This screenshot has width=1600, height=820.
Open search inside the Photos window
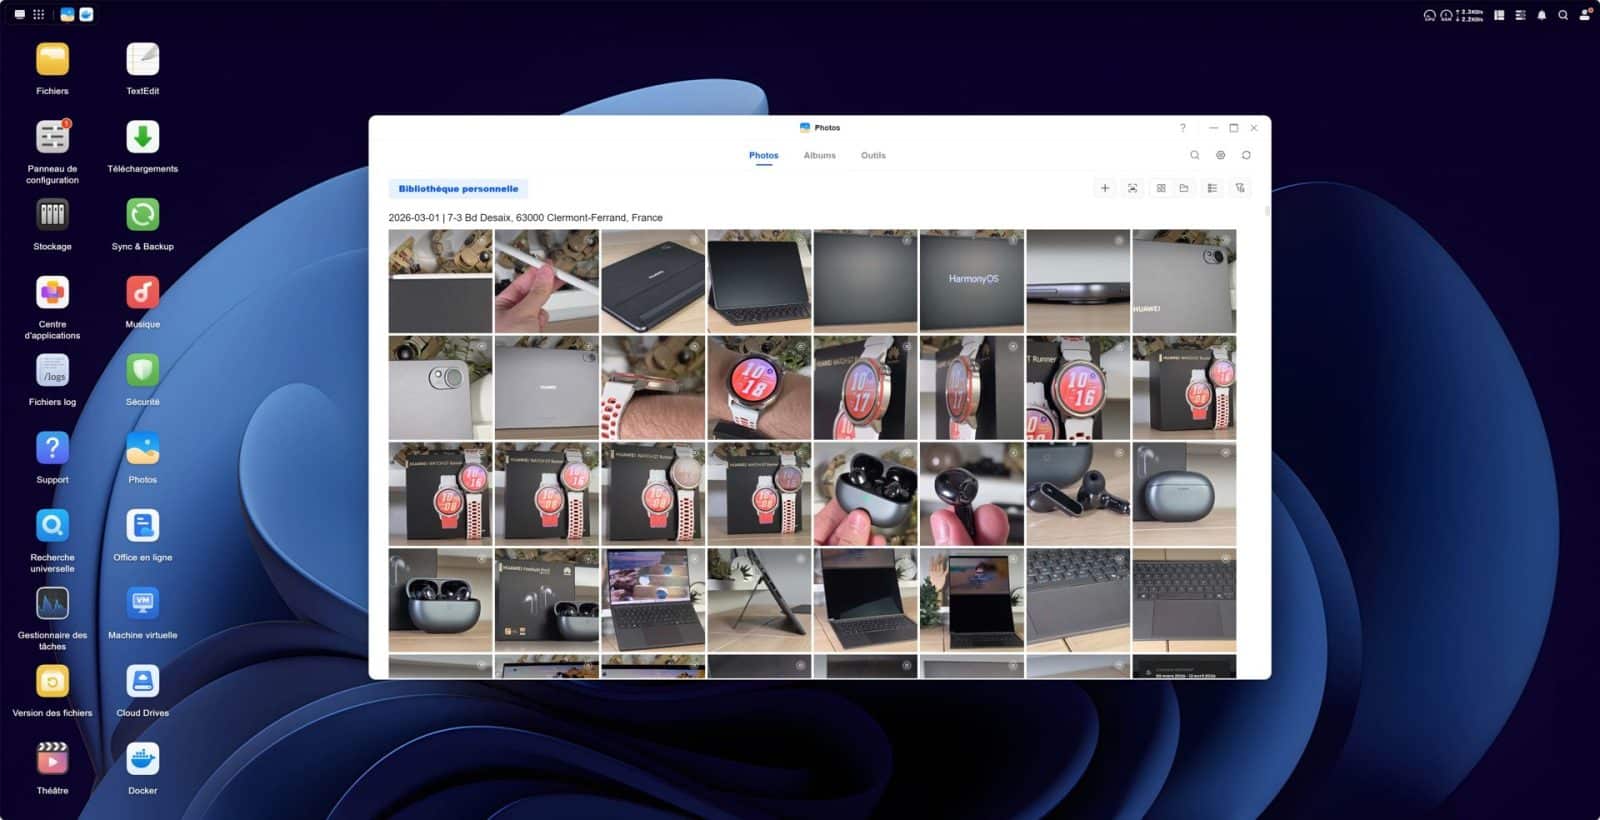[1194, 155]
